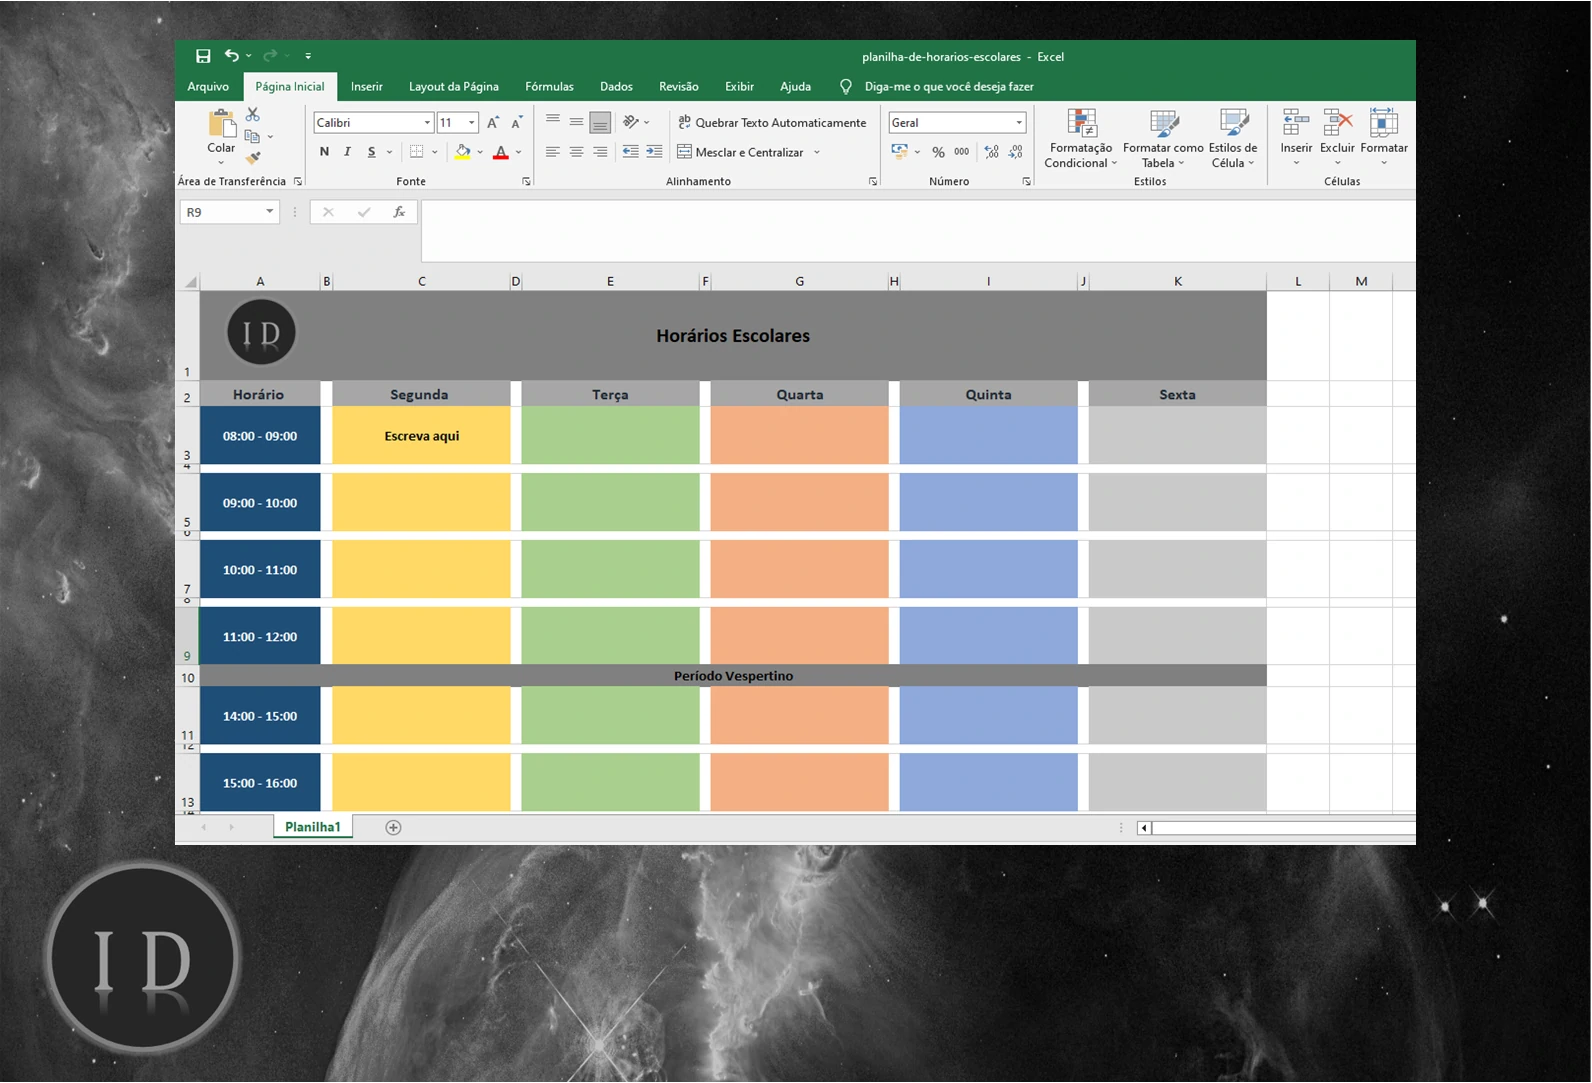Viewport: 1592px width, 1083px height.
Task: Open the Calibri font name dropdown
Action: coord(427,123)
